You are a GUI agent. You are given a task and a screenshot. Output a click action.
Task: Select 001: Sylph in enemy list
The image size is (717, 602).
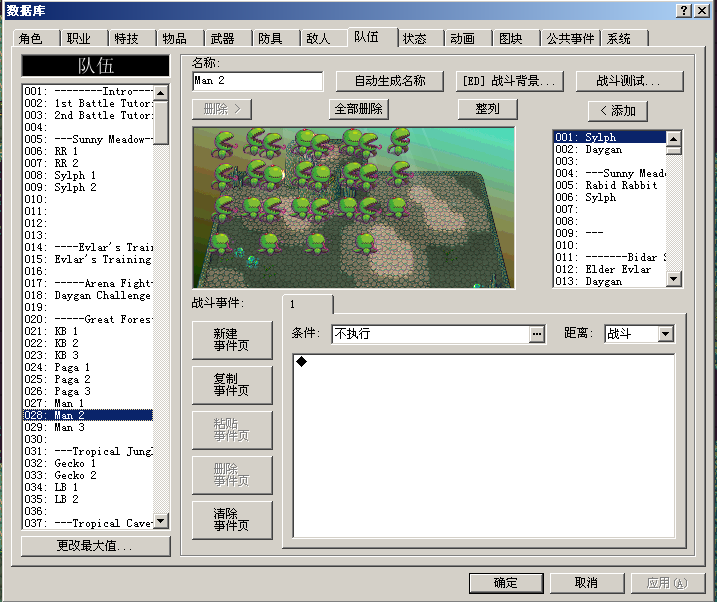pyautogui.click(x=610, y=137)
